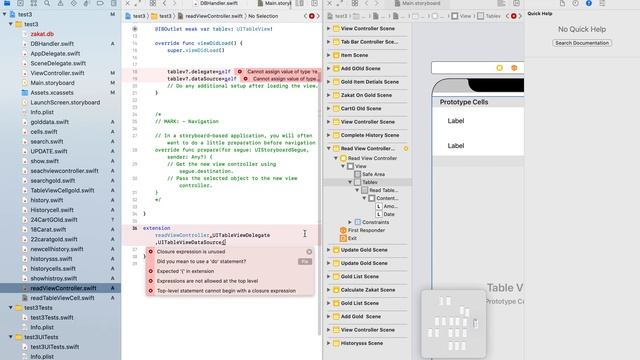The height and width of the screenshot is (360, 640).
Task: Open the Symbol navigator
Action: pos(33,3)
